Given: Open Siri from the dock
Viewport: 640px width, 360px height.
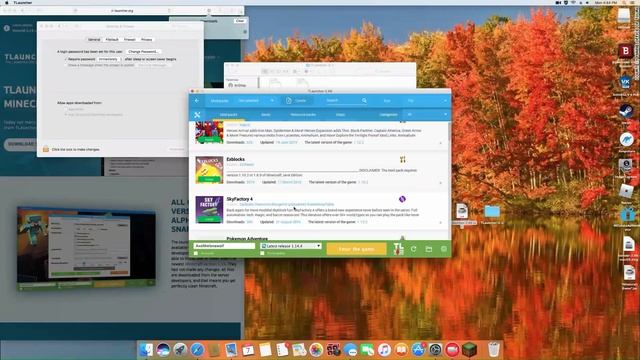Looking at the screenshot, I should [x=163, y=350].
